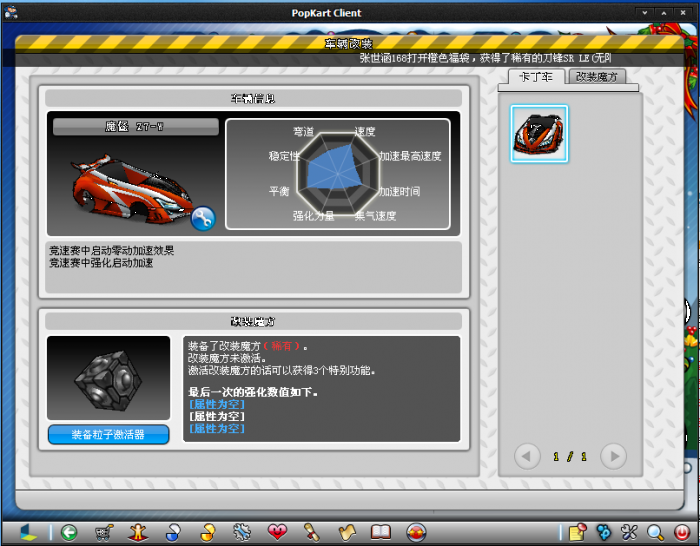This screenshot has height=546, width=700.
Task: Switch to the 卡丁车 tab
Action: [536, 77]
